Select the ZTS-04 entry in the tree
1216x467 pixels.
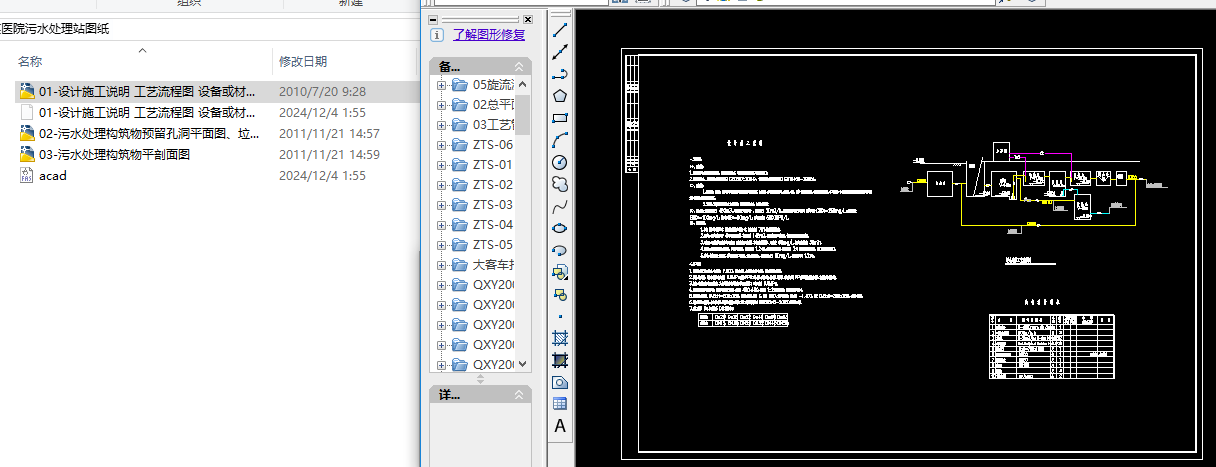pos(493,225)
